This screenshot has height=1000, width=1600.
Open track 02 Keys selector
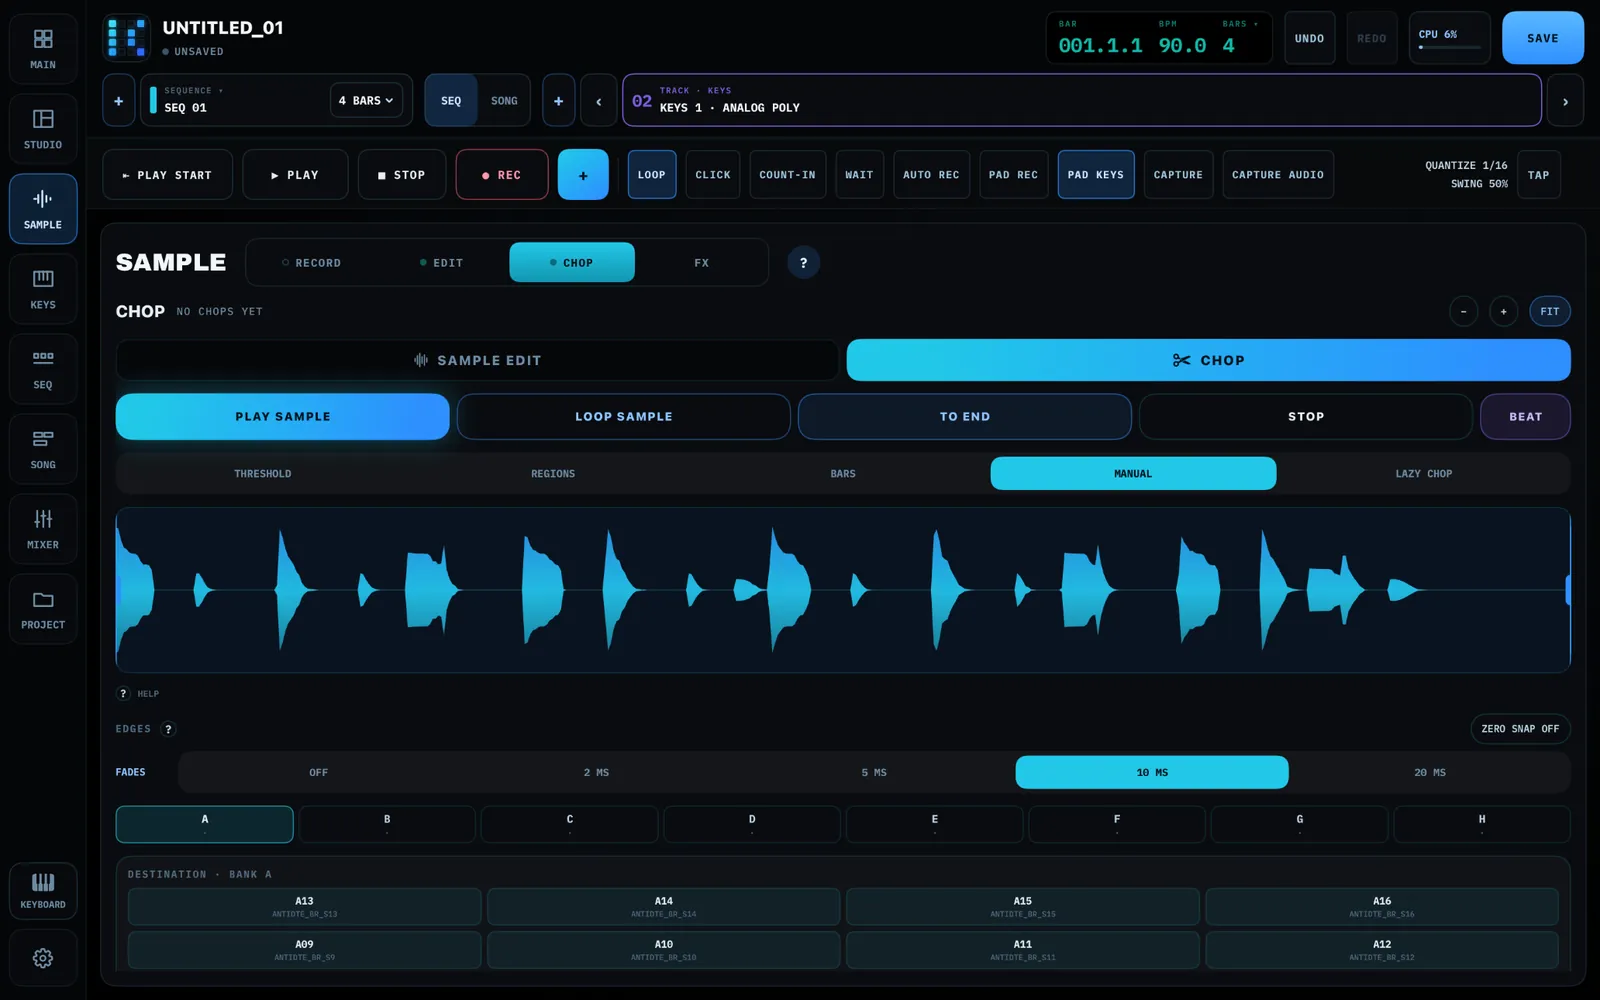[1081, 100]
